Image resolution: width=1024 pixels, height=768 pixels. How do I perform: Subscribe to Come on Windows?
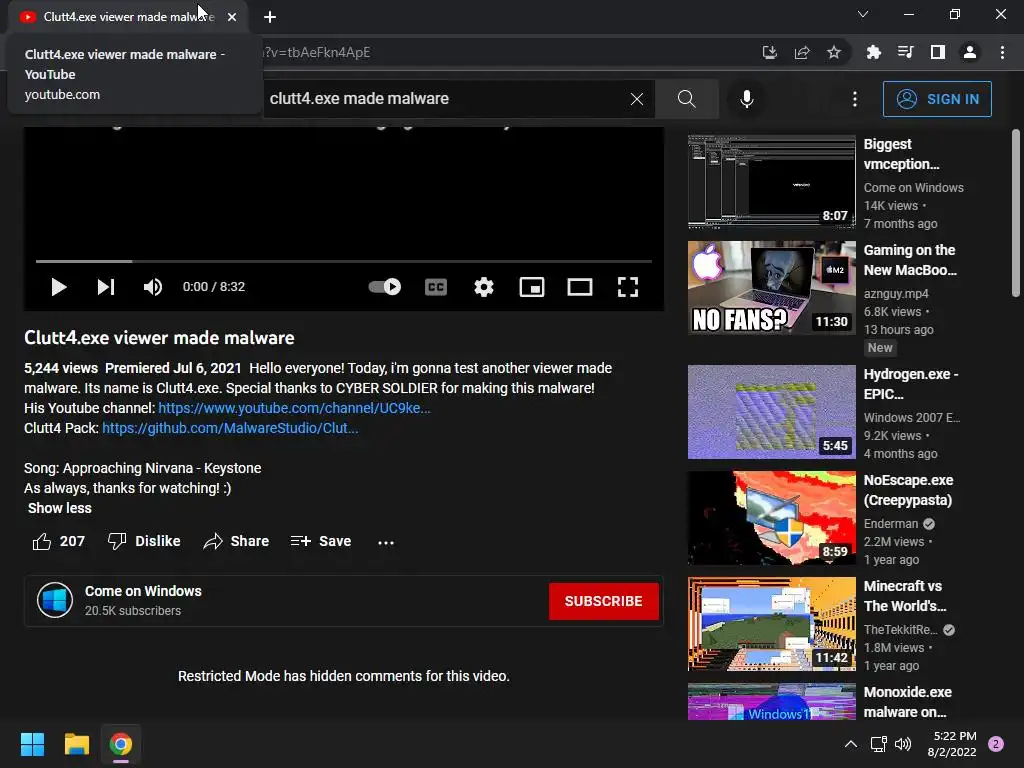point(603,601)
